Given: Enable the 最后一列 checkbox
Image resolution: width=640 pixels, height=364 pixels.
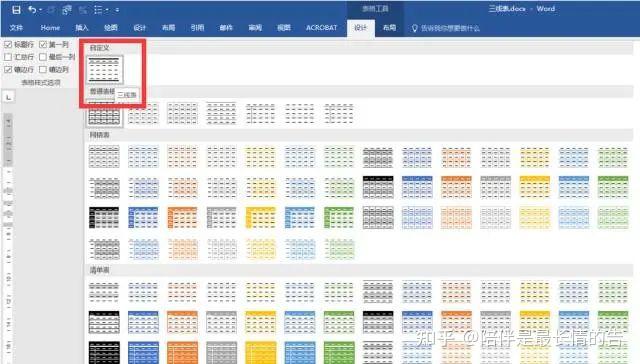Looking at the screenshot, I should point(43,57).
